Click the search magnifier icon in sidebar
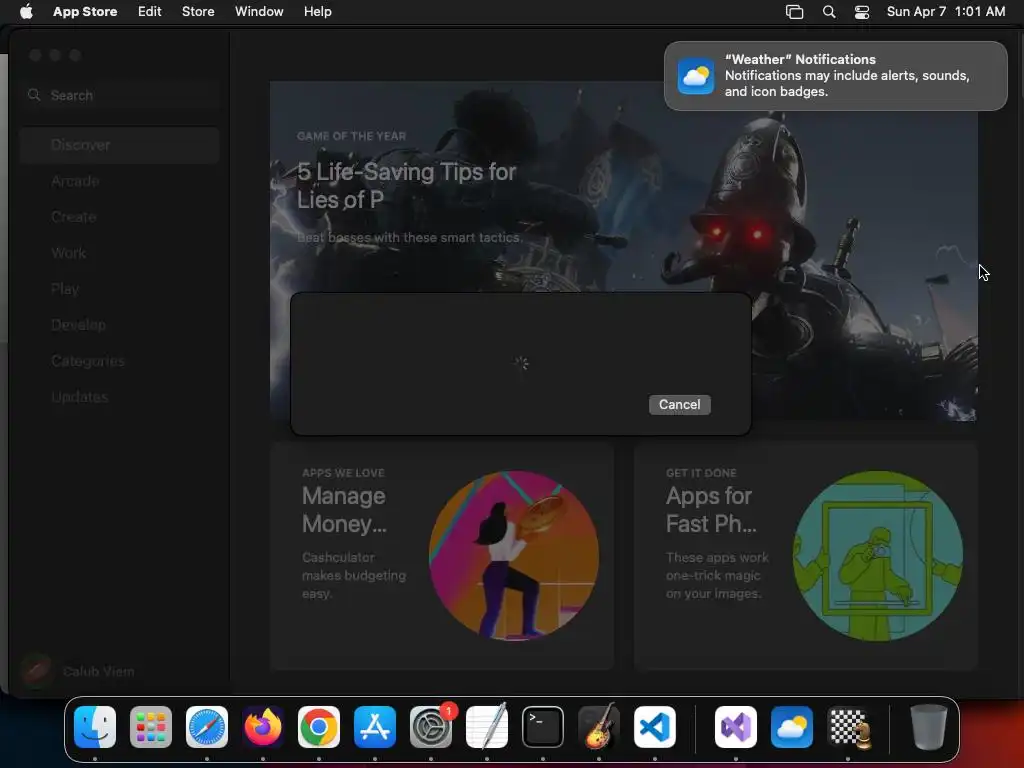The height and width of the screenshot is (768, 1024). [34, 95]
